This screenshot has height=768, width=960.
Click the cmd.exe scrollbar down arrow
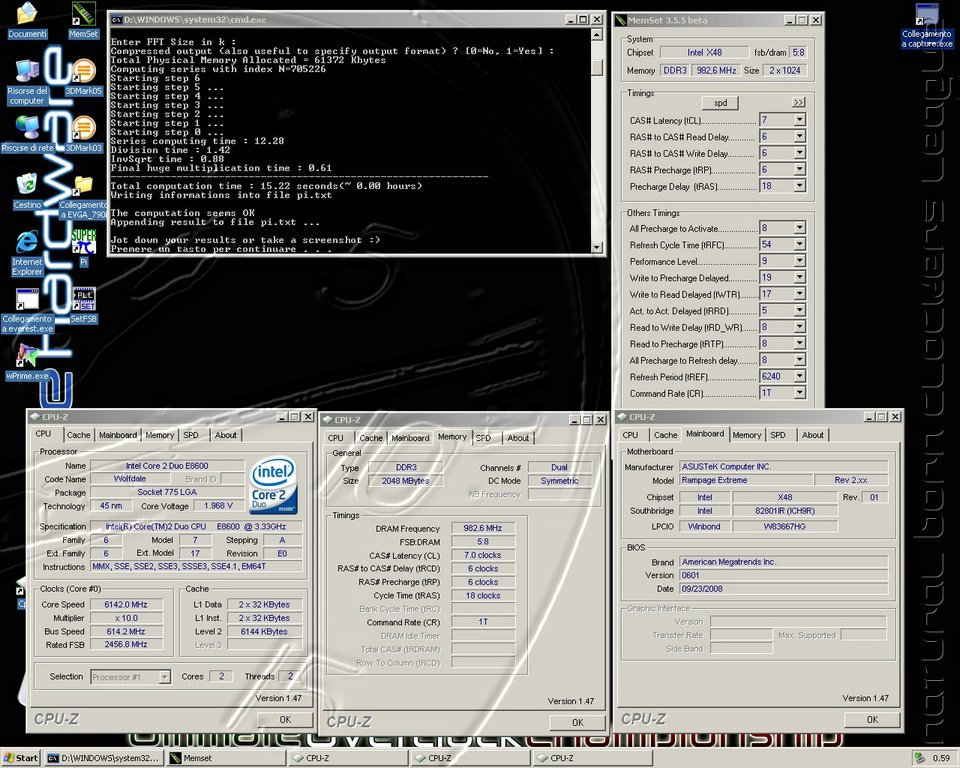(x=597, y=247)
